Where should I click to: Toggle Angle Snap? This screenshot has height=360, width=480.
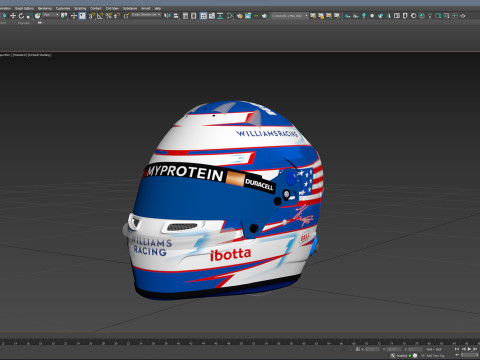100,16
